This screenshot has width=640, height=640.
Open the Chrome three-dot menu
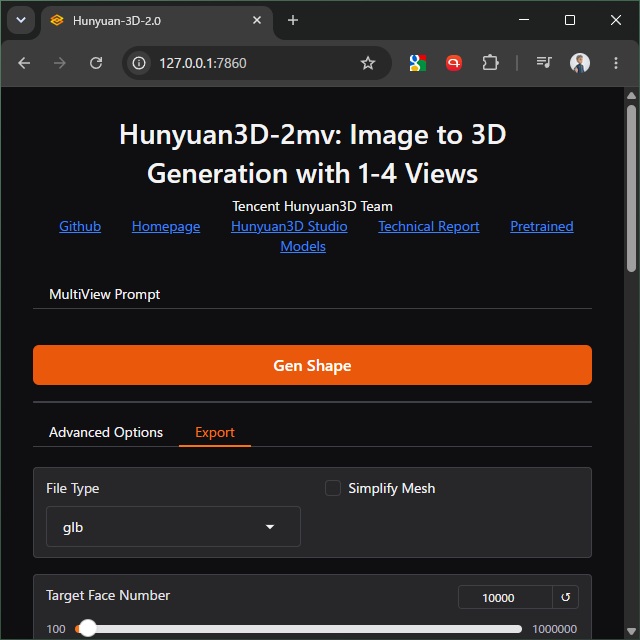pos(616,63)
